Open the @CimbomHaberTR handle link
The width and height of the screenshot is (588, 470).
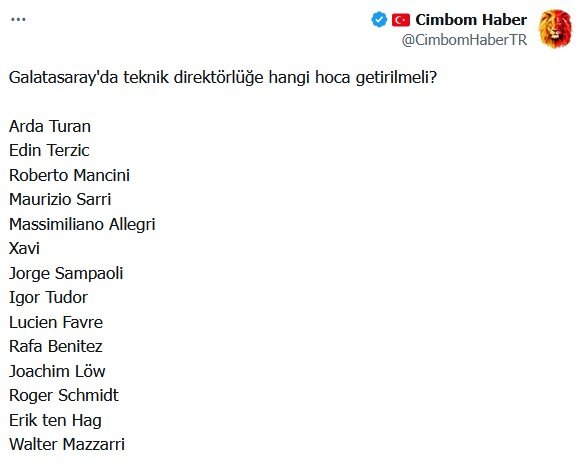click(x=464, y=40)
